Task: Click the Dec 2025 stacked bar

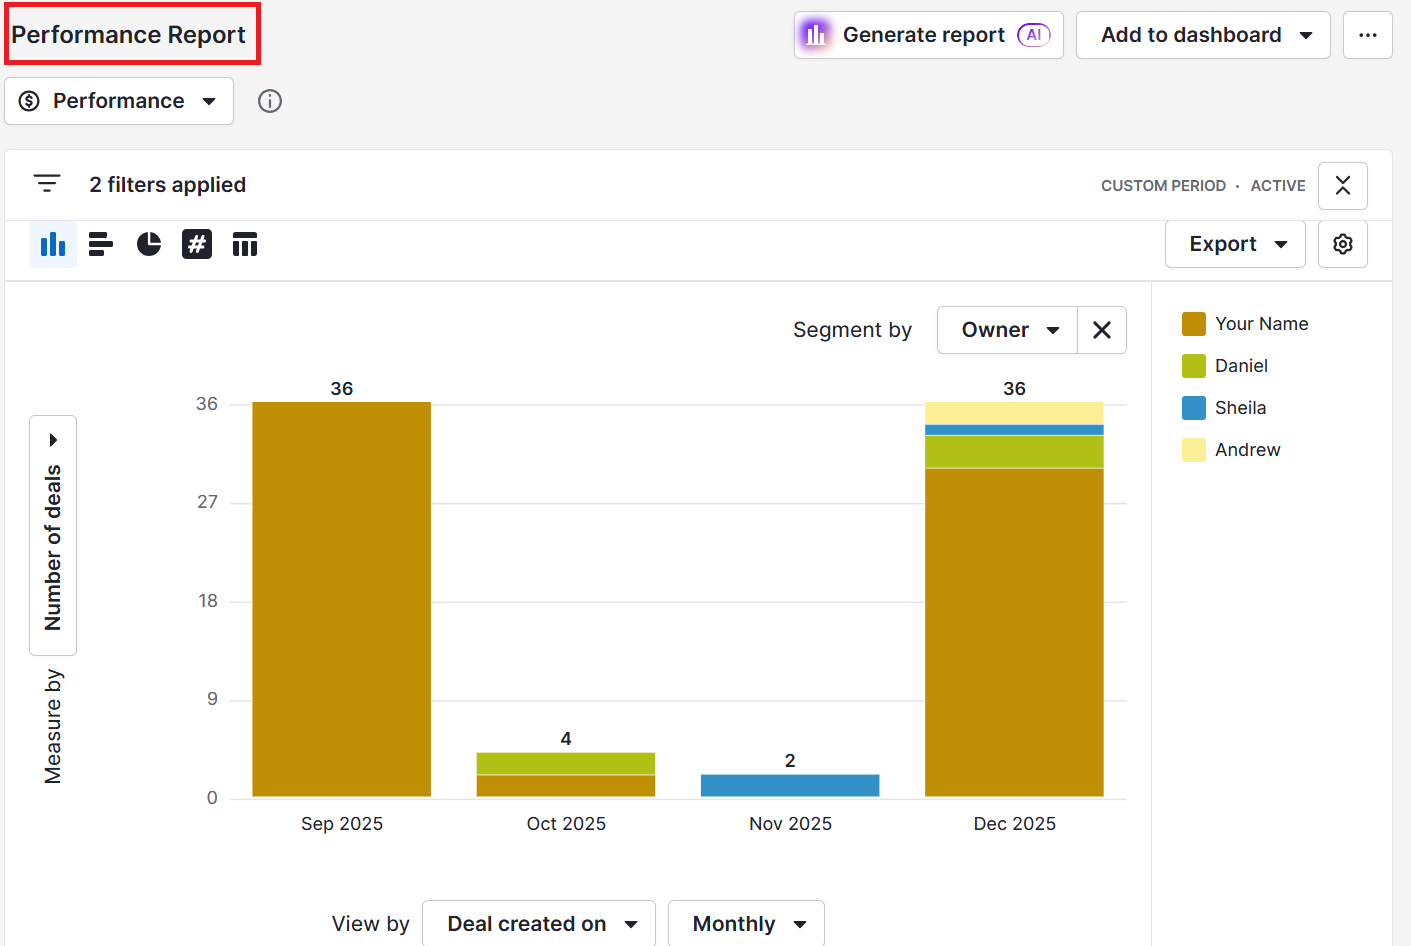Action: pos(1014,600)
